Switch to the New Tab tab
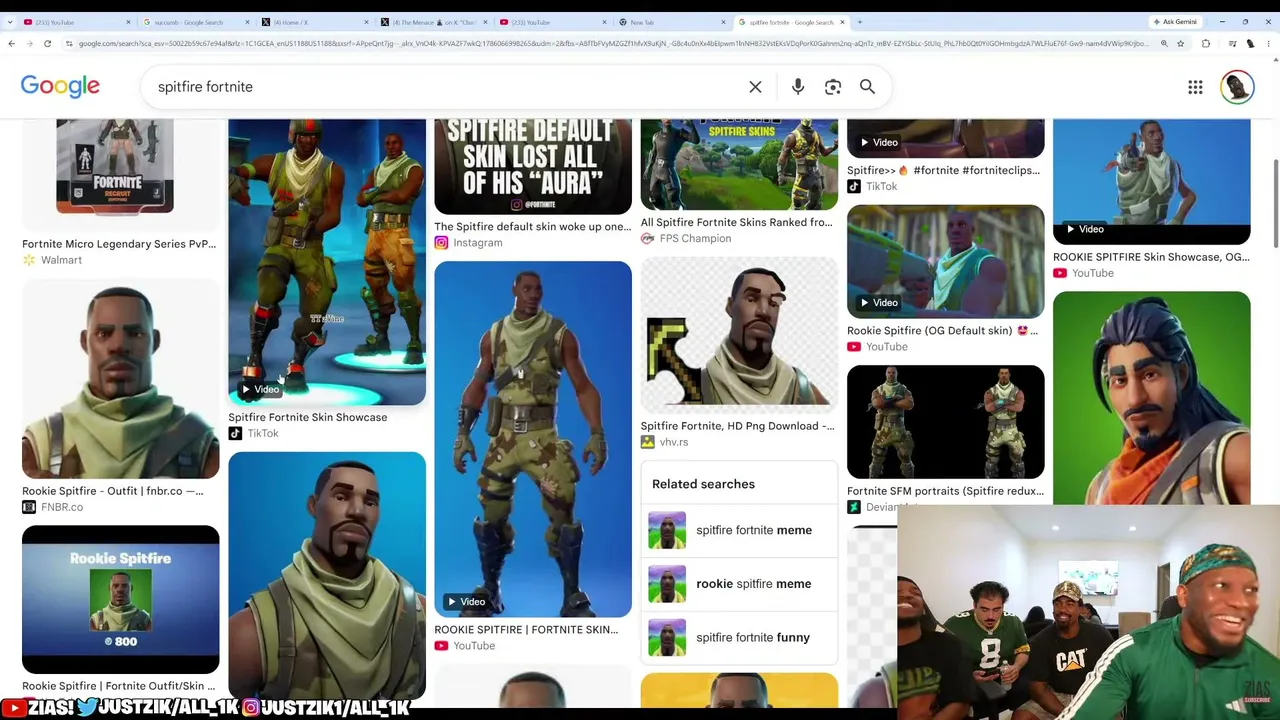Image resolution: width=1280 pixels, height=720 pixels. 671,21
